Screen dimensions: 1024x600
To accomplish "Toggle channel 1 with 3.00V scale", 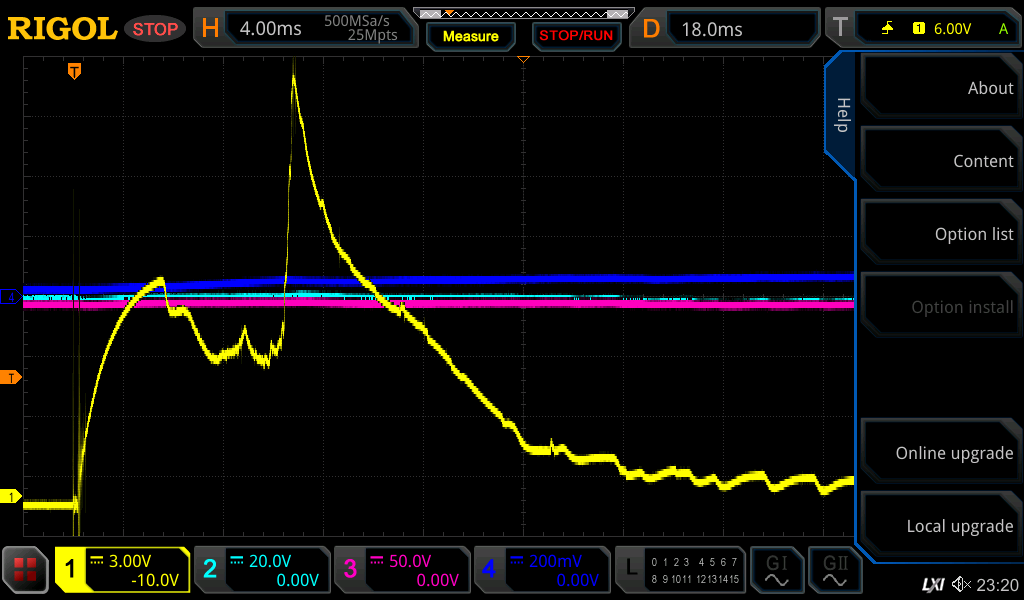I will [122, 570].
